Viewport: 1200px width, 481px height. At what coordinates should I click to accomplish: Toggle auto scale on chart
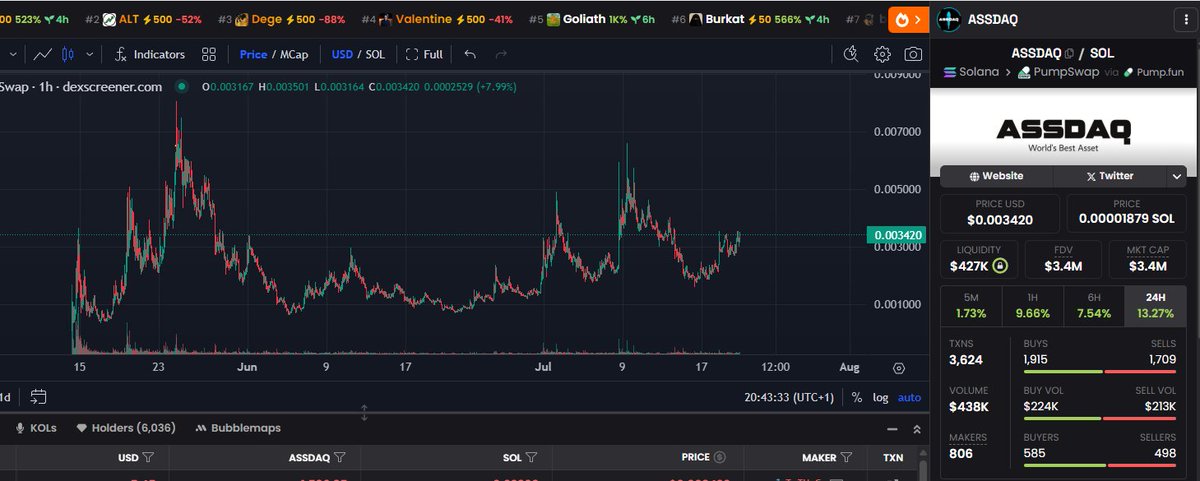pyautogui.click(x=910, y=397)
